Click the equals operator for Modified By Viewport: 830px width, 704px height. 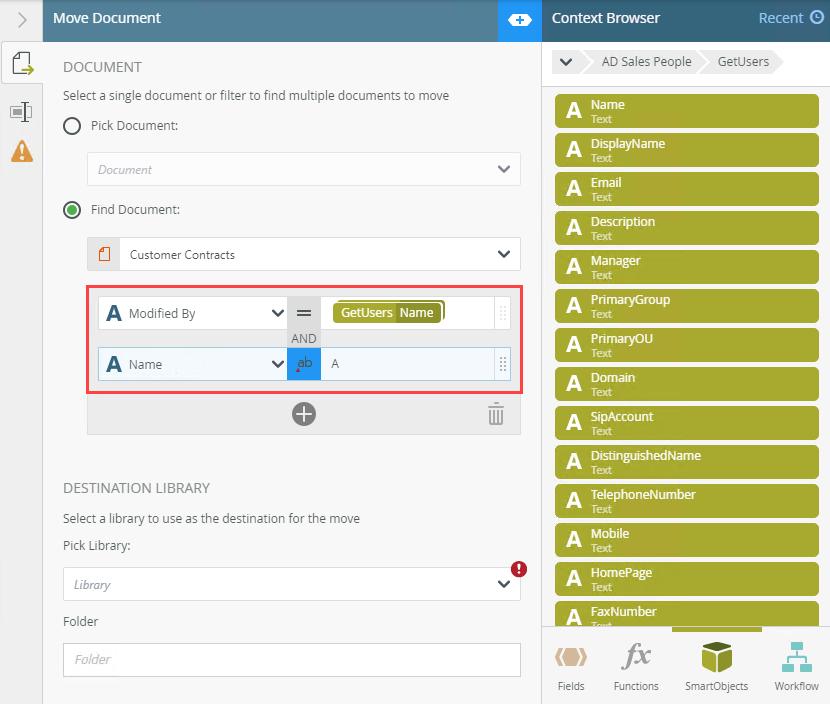pyautogui.click(x=304, y=313)
